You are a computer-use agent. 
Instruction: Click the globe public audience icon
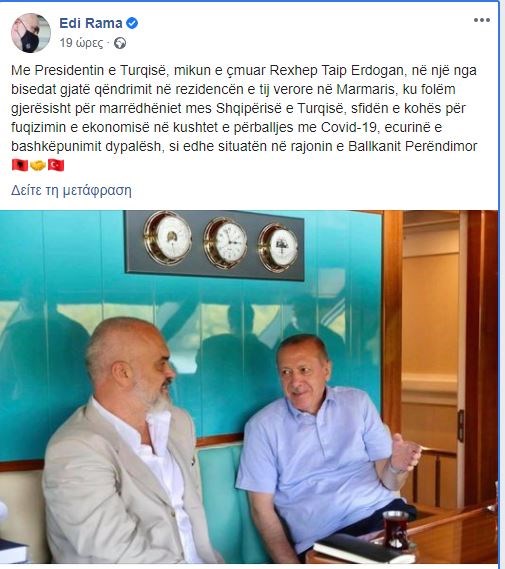tap(120, 44)
